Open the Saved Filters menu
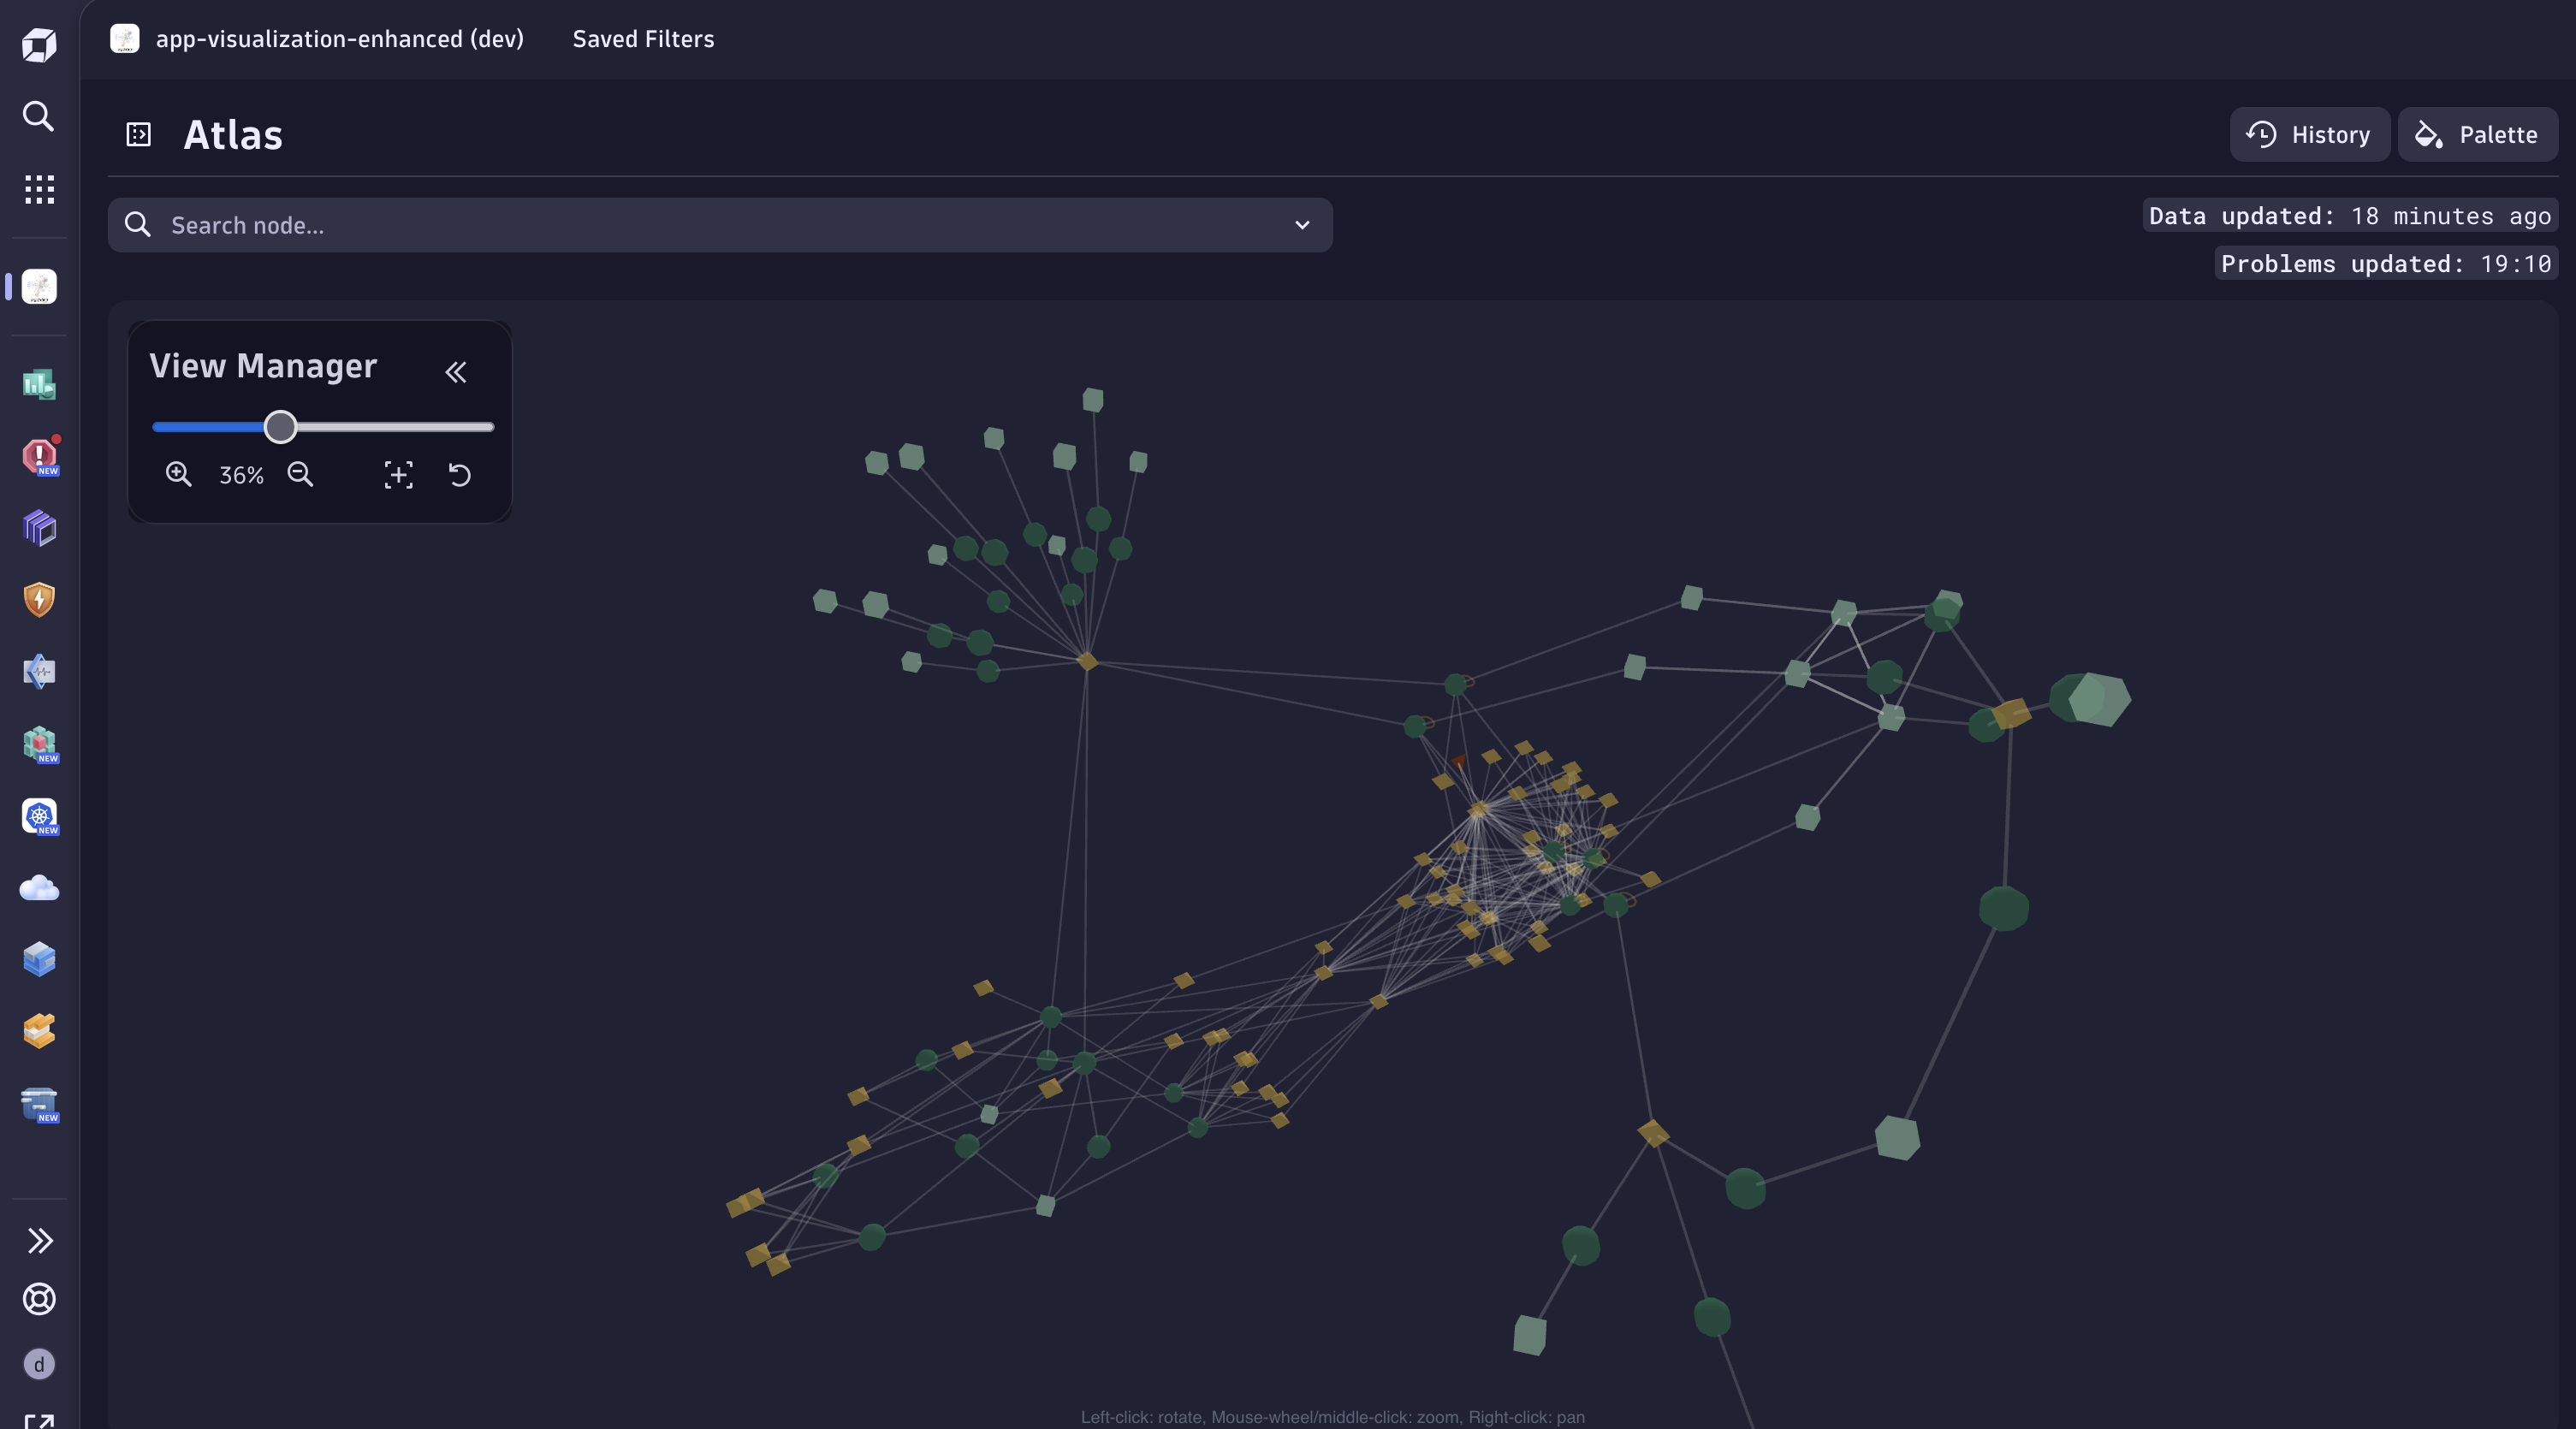Screen dimensions: 2576x1429 [x=642, y=39]
